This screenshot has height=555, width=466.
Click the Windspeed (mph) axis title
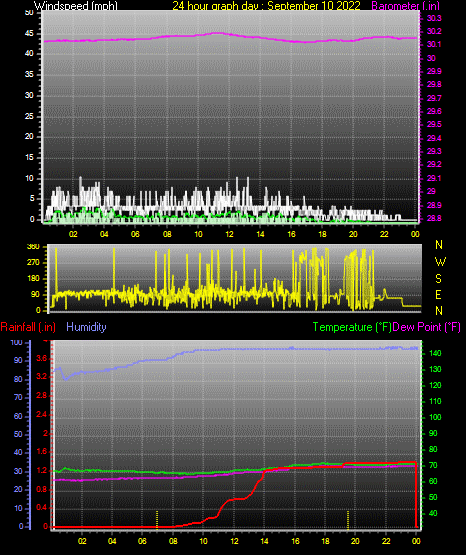point(76,5)
